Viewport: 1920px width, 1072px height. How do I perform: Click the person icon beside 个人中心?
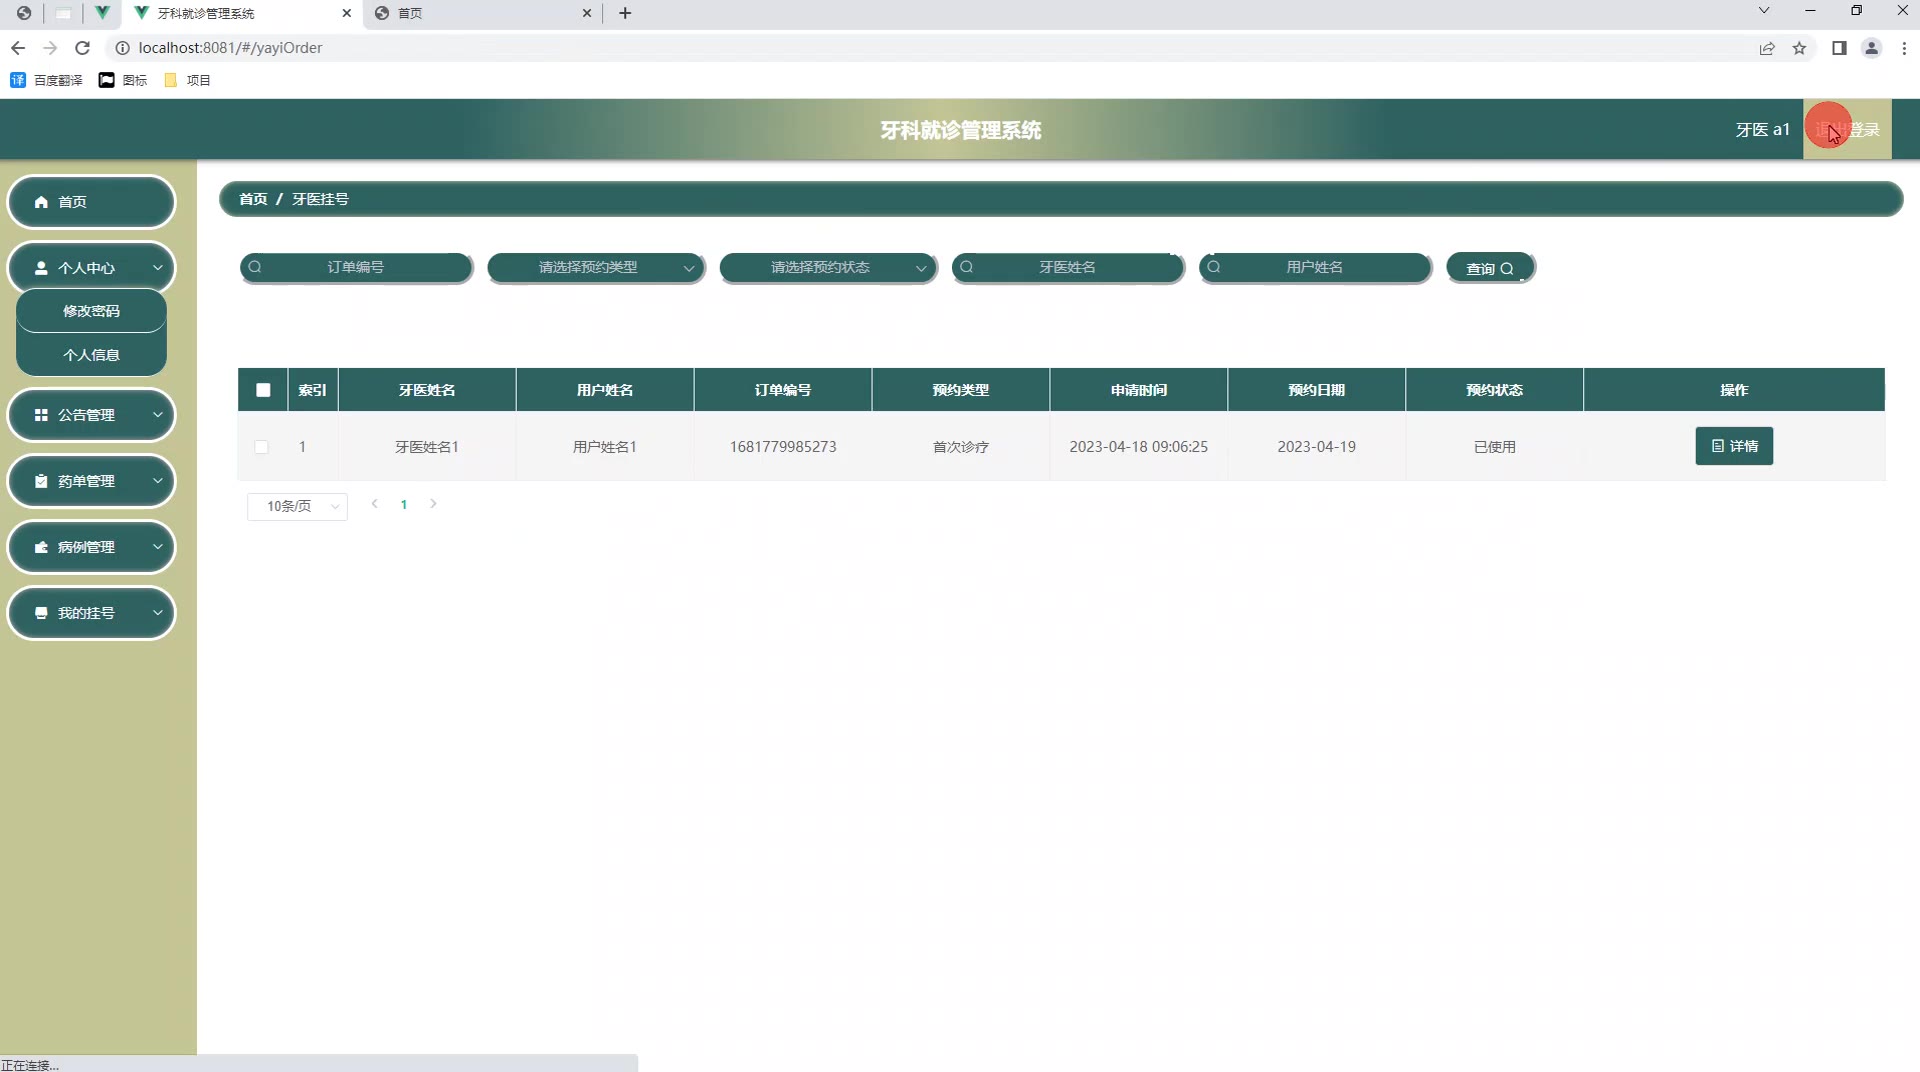[x=41, y=268]
